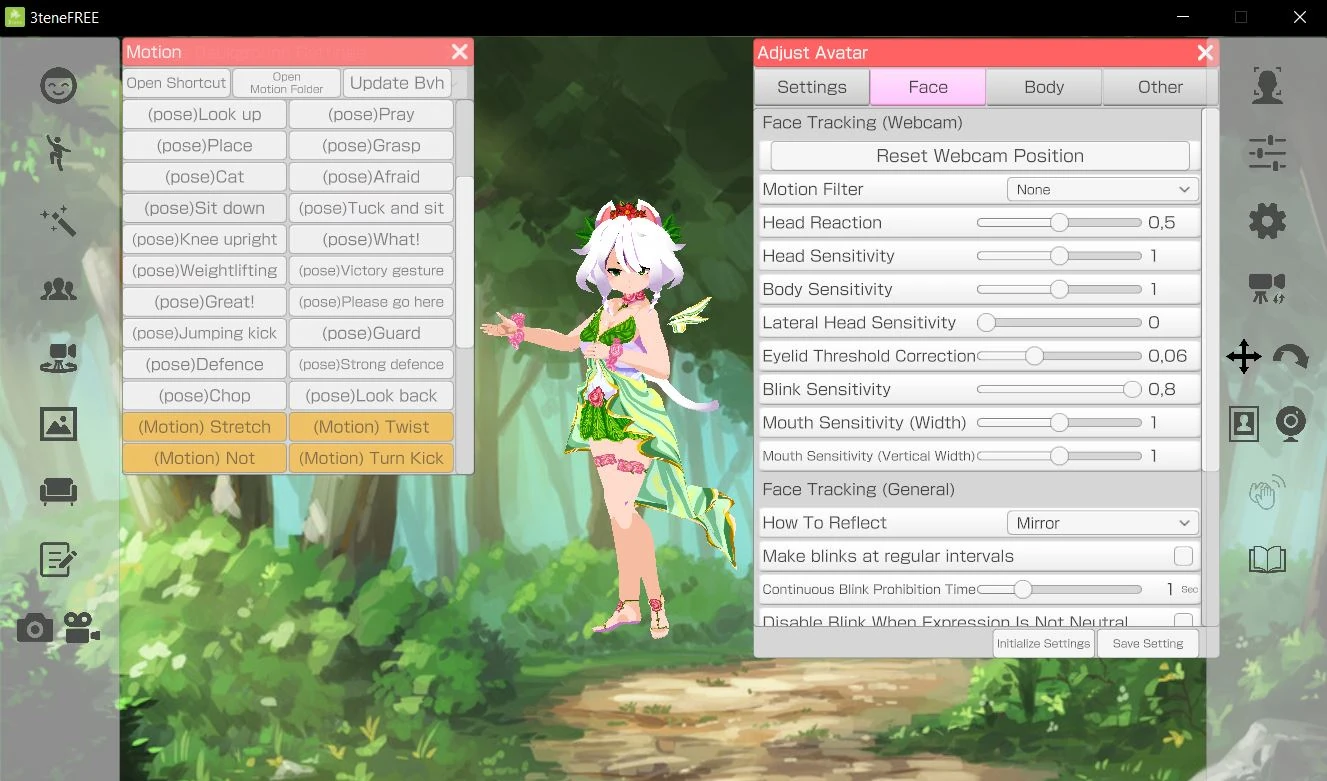Viewport: 1327px width, 781px height.
Task: Adjust the Head Sensitivity slider
Action: (x=1059, y=256)
